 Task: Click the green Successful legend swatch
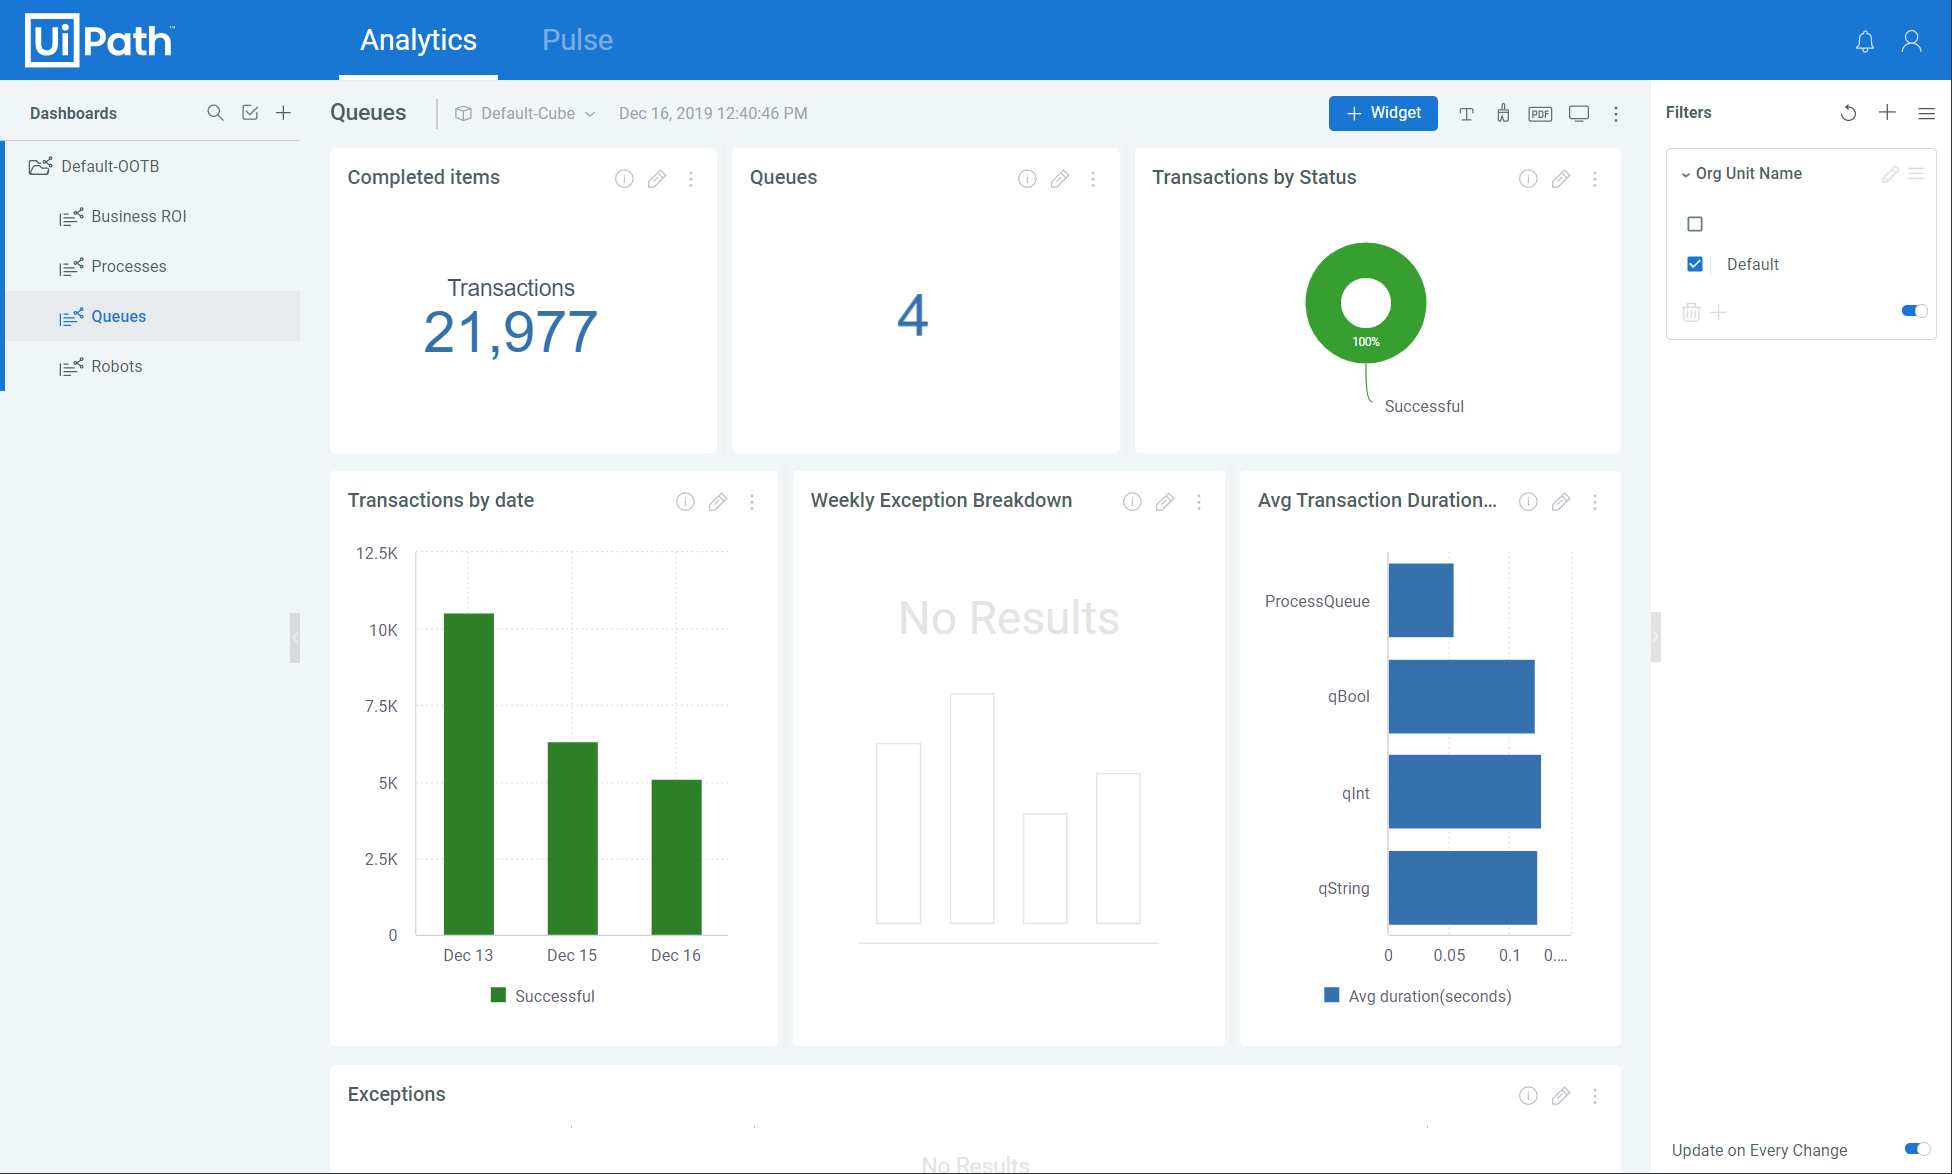click(x=498, y=995)
